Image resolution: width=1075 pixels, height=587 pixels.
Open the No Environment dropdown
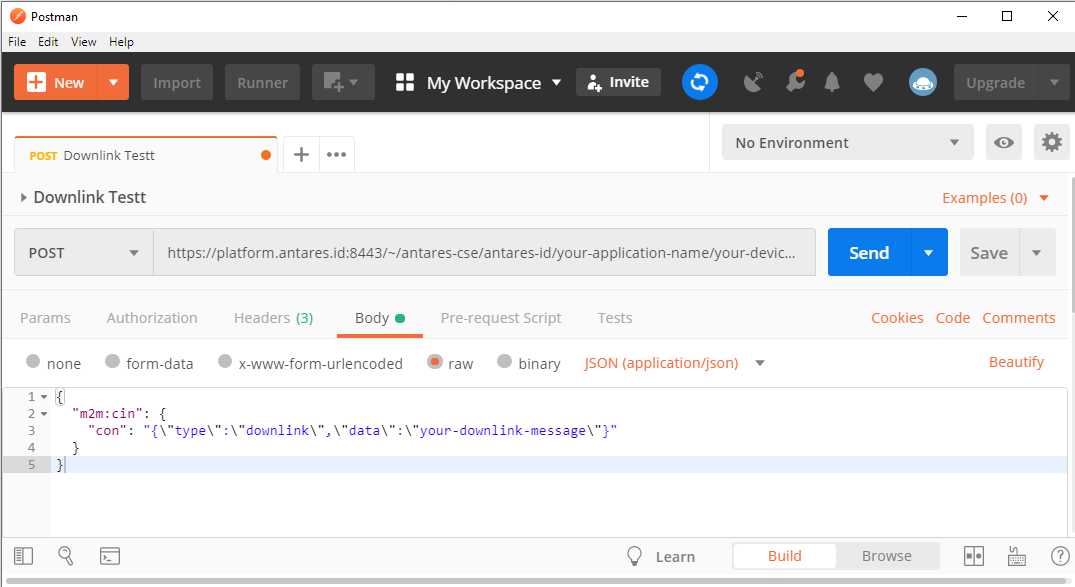coord(846,143)
